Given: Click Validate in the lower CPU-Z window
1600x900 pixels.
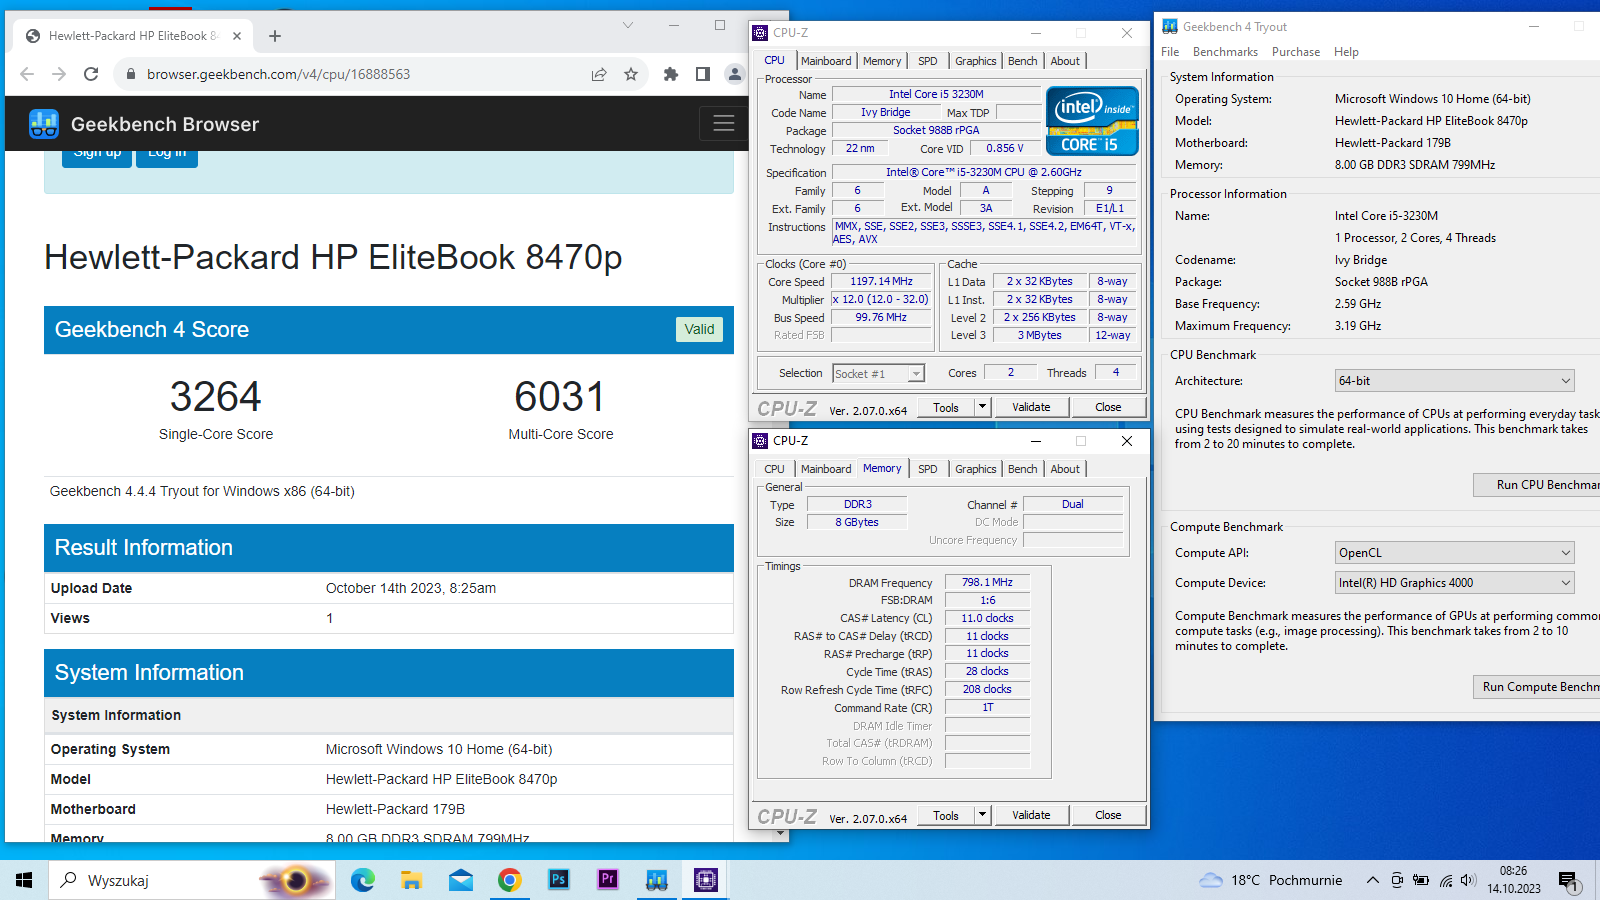Looking at the screenshot, I should pos(1031,815).
